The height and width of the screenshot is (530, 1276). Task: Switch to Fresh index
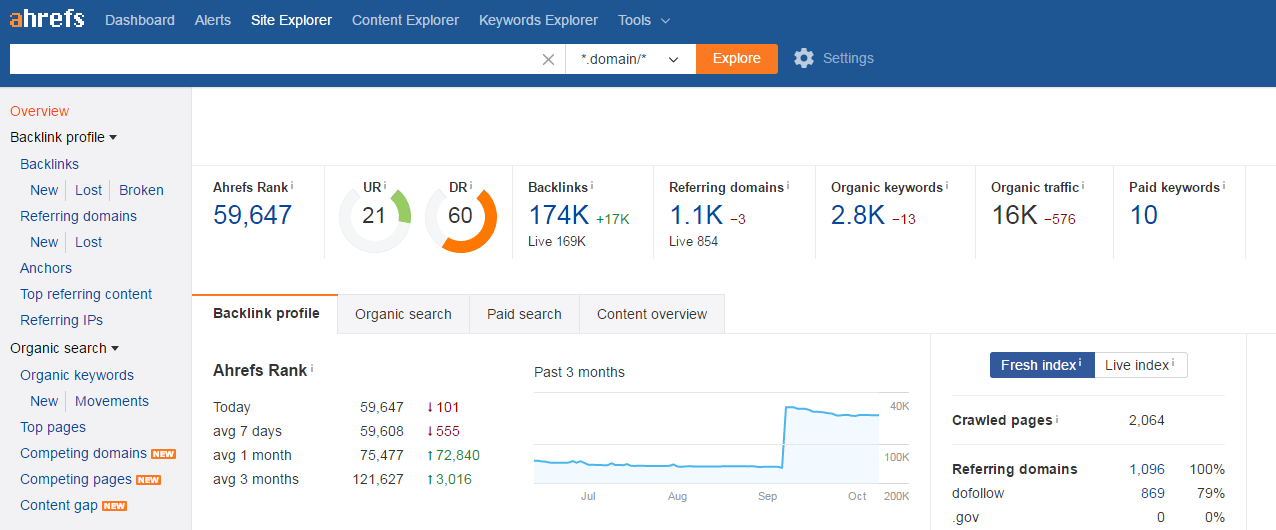[1041, 365]
